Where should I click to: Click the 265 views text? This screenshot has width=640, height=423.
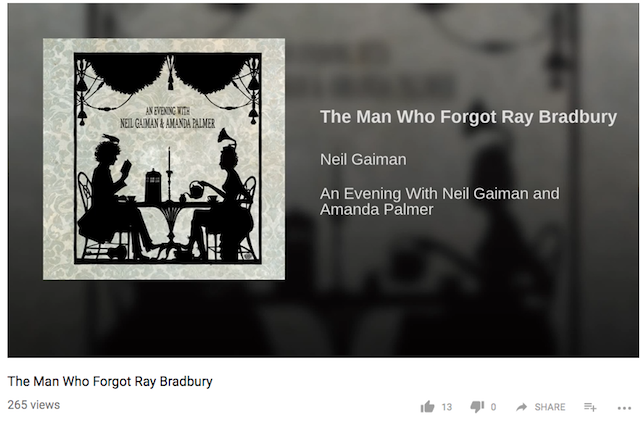(x=33, y=405)
